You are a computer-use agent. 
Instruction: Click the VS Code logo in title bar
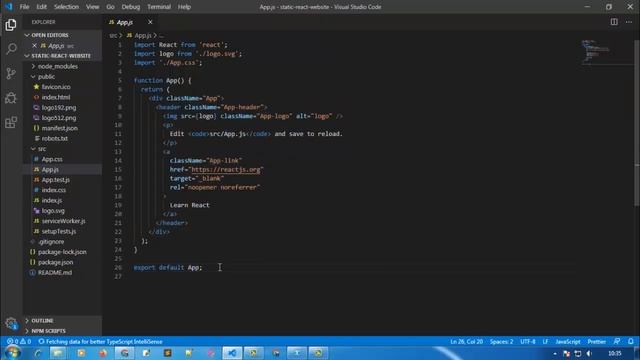coord(9,7)
